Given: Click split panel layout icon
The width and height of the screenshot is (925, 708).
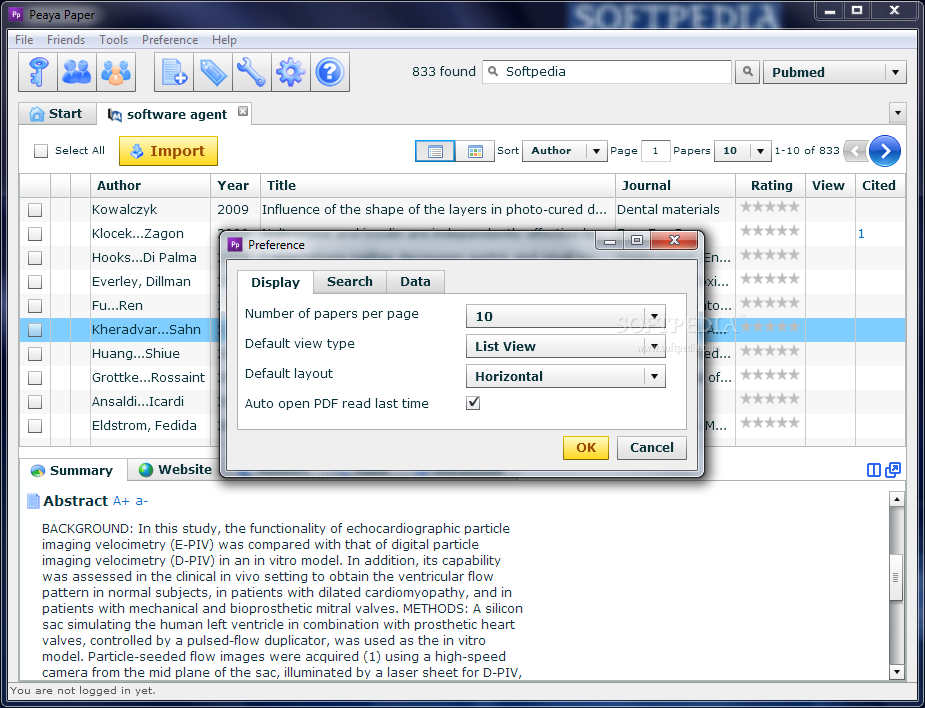Looking at the screenshot, I should pyautogui.click(x=874, y=470).
